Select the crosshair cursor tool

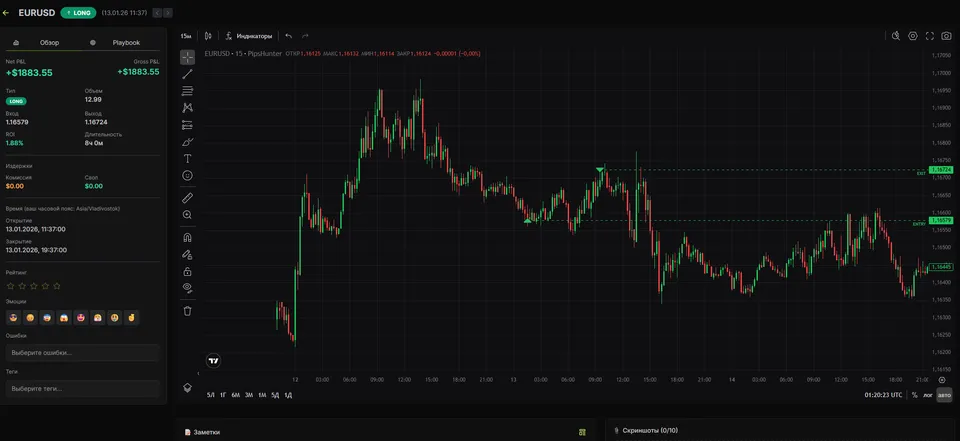[187, 58]
